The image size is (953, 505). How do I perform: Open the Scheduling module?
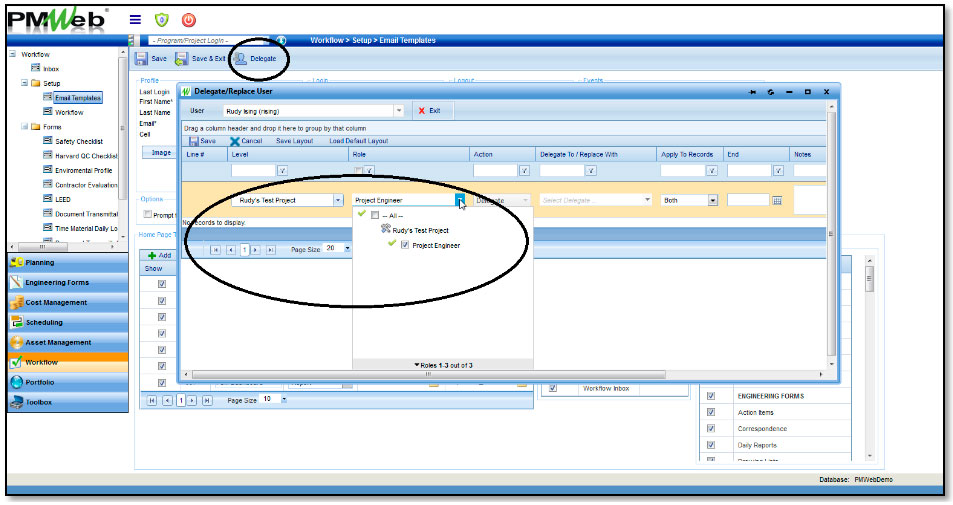point(67,323)
